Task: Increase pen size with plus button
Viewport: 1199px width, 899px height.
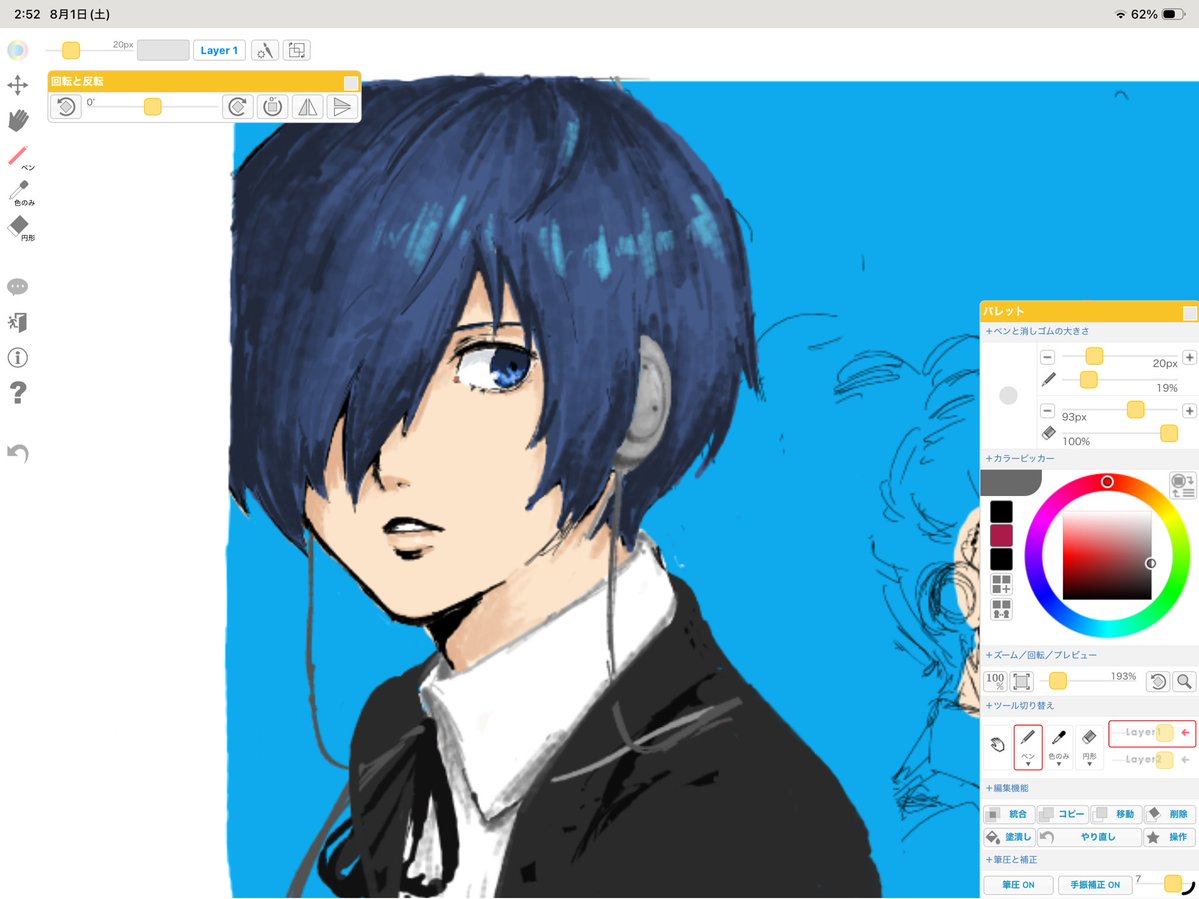Action: click(1189, 357)
